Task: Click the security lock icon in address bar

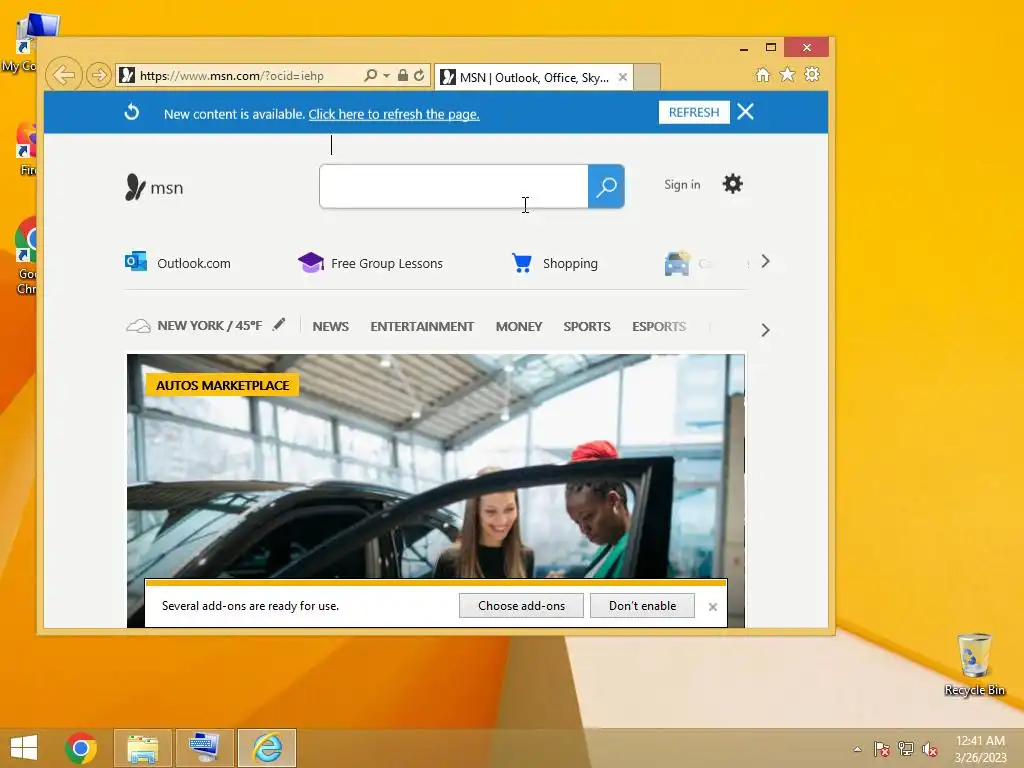Action: click(x=403, y=75)
